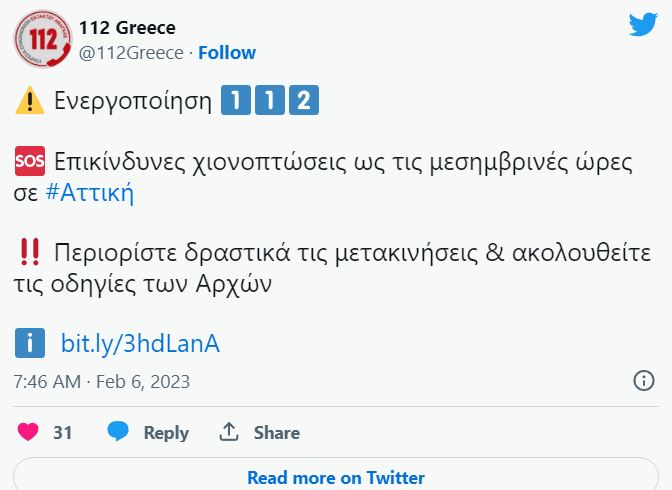672x490 pixels.
Task: Open the 112 Greece display name
Action: (x=127, y=27)
